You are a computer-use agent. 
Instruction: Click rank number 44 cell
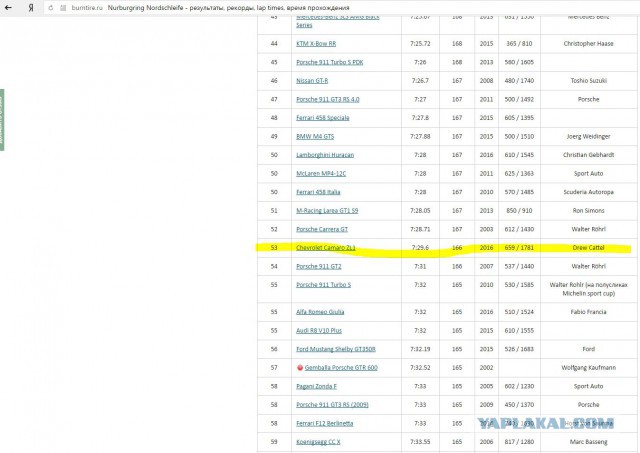click(274, 44)
